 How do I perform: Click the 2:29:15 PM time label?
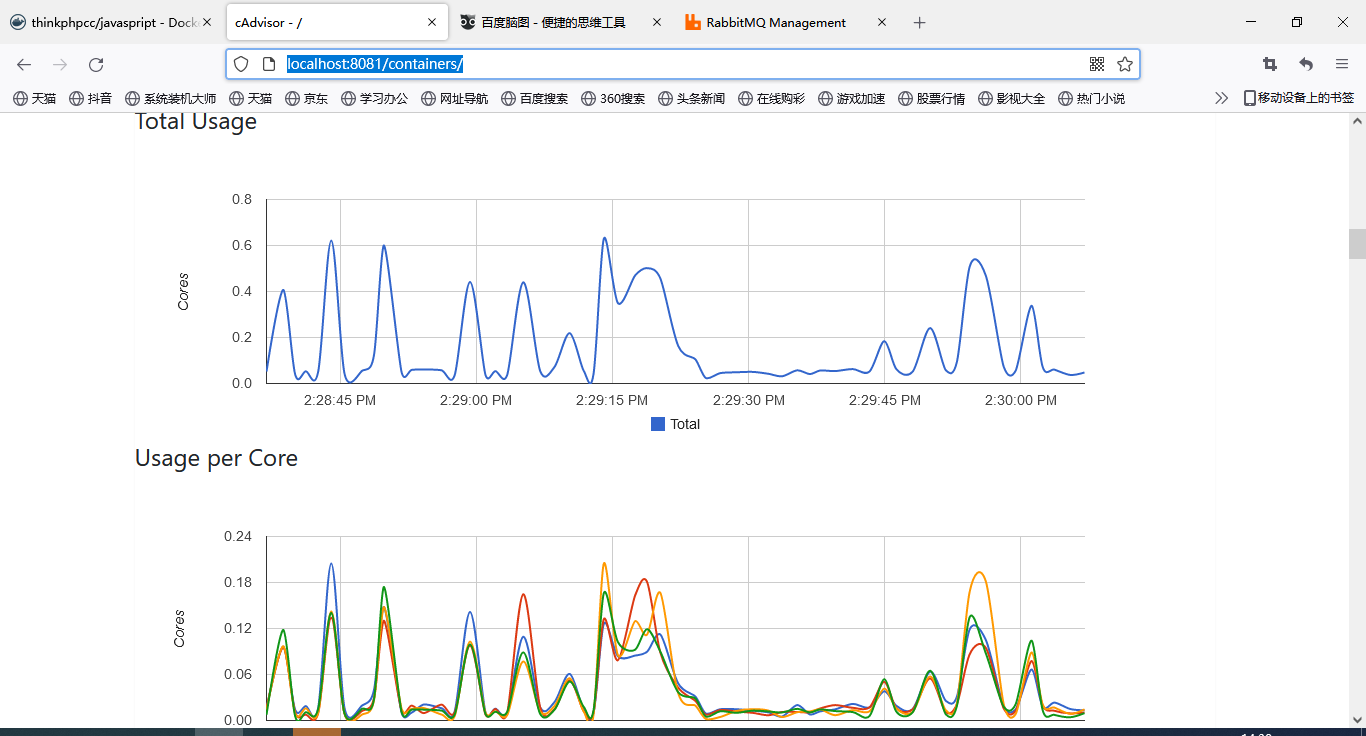[612, 400]
